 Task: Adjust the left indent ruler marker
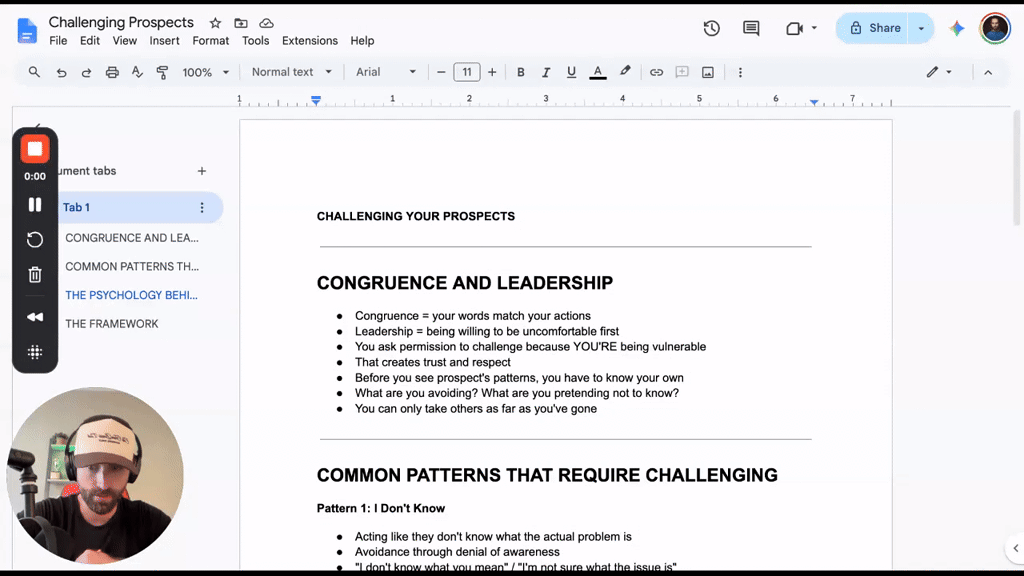tap(316, 101)
